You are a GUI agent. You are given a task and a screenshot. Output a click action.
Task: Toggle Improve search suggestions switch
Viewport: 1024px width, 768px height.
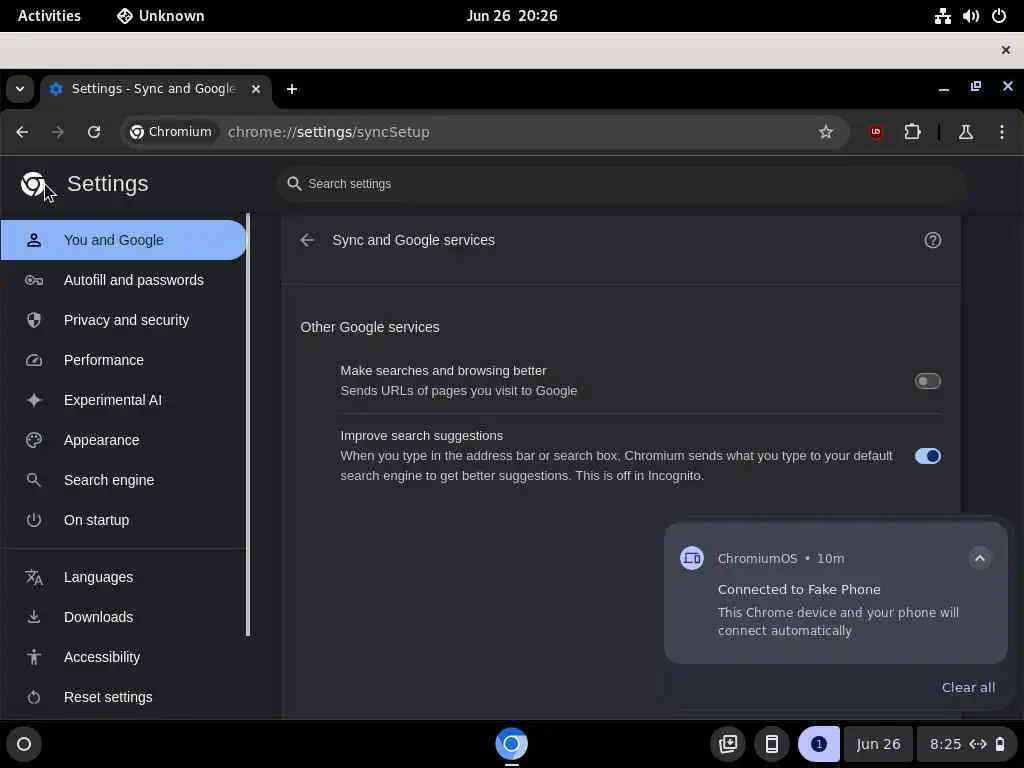click(x=927, y=456)
